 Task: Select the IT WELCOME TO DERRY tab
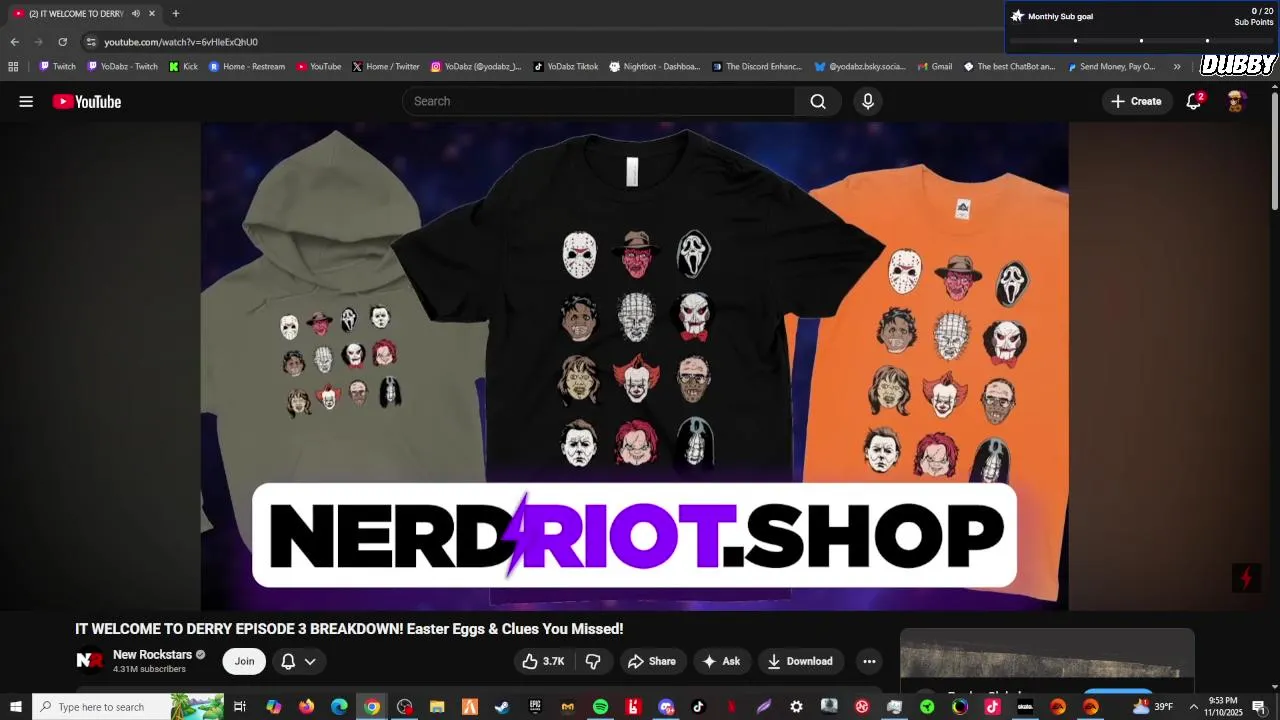(x=83, y=13)
